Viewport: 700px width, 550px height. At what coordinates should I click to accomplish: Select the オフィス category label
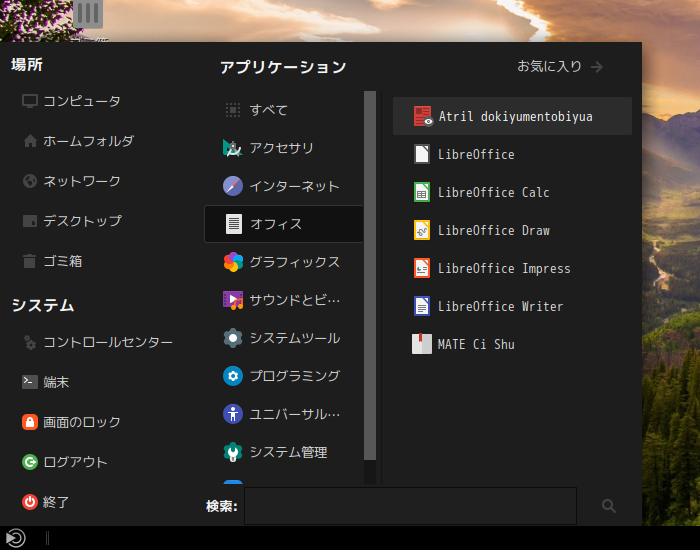coord(276,224)
